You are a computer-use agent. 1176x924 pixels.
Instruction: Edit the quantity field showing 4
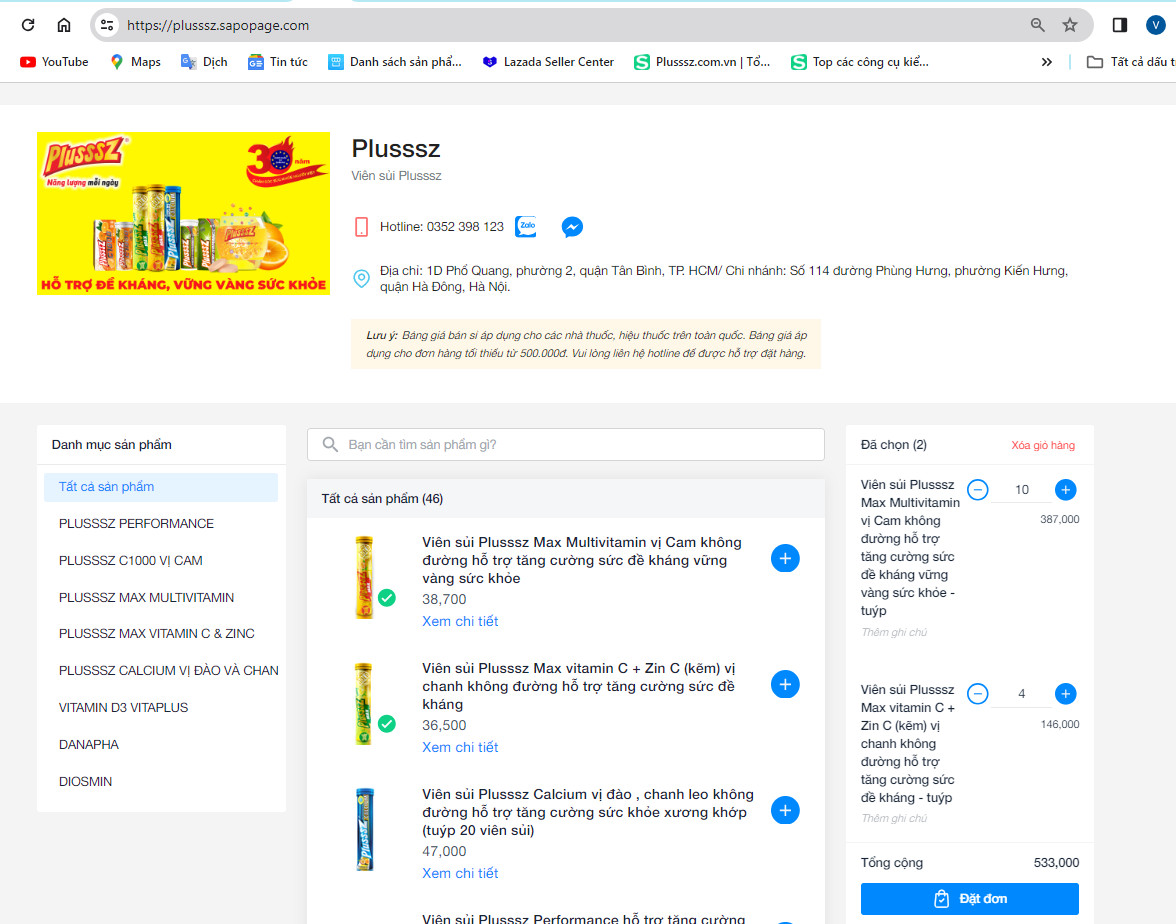click(1022, 694)
